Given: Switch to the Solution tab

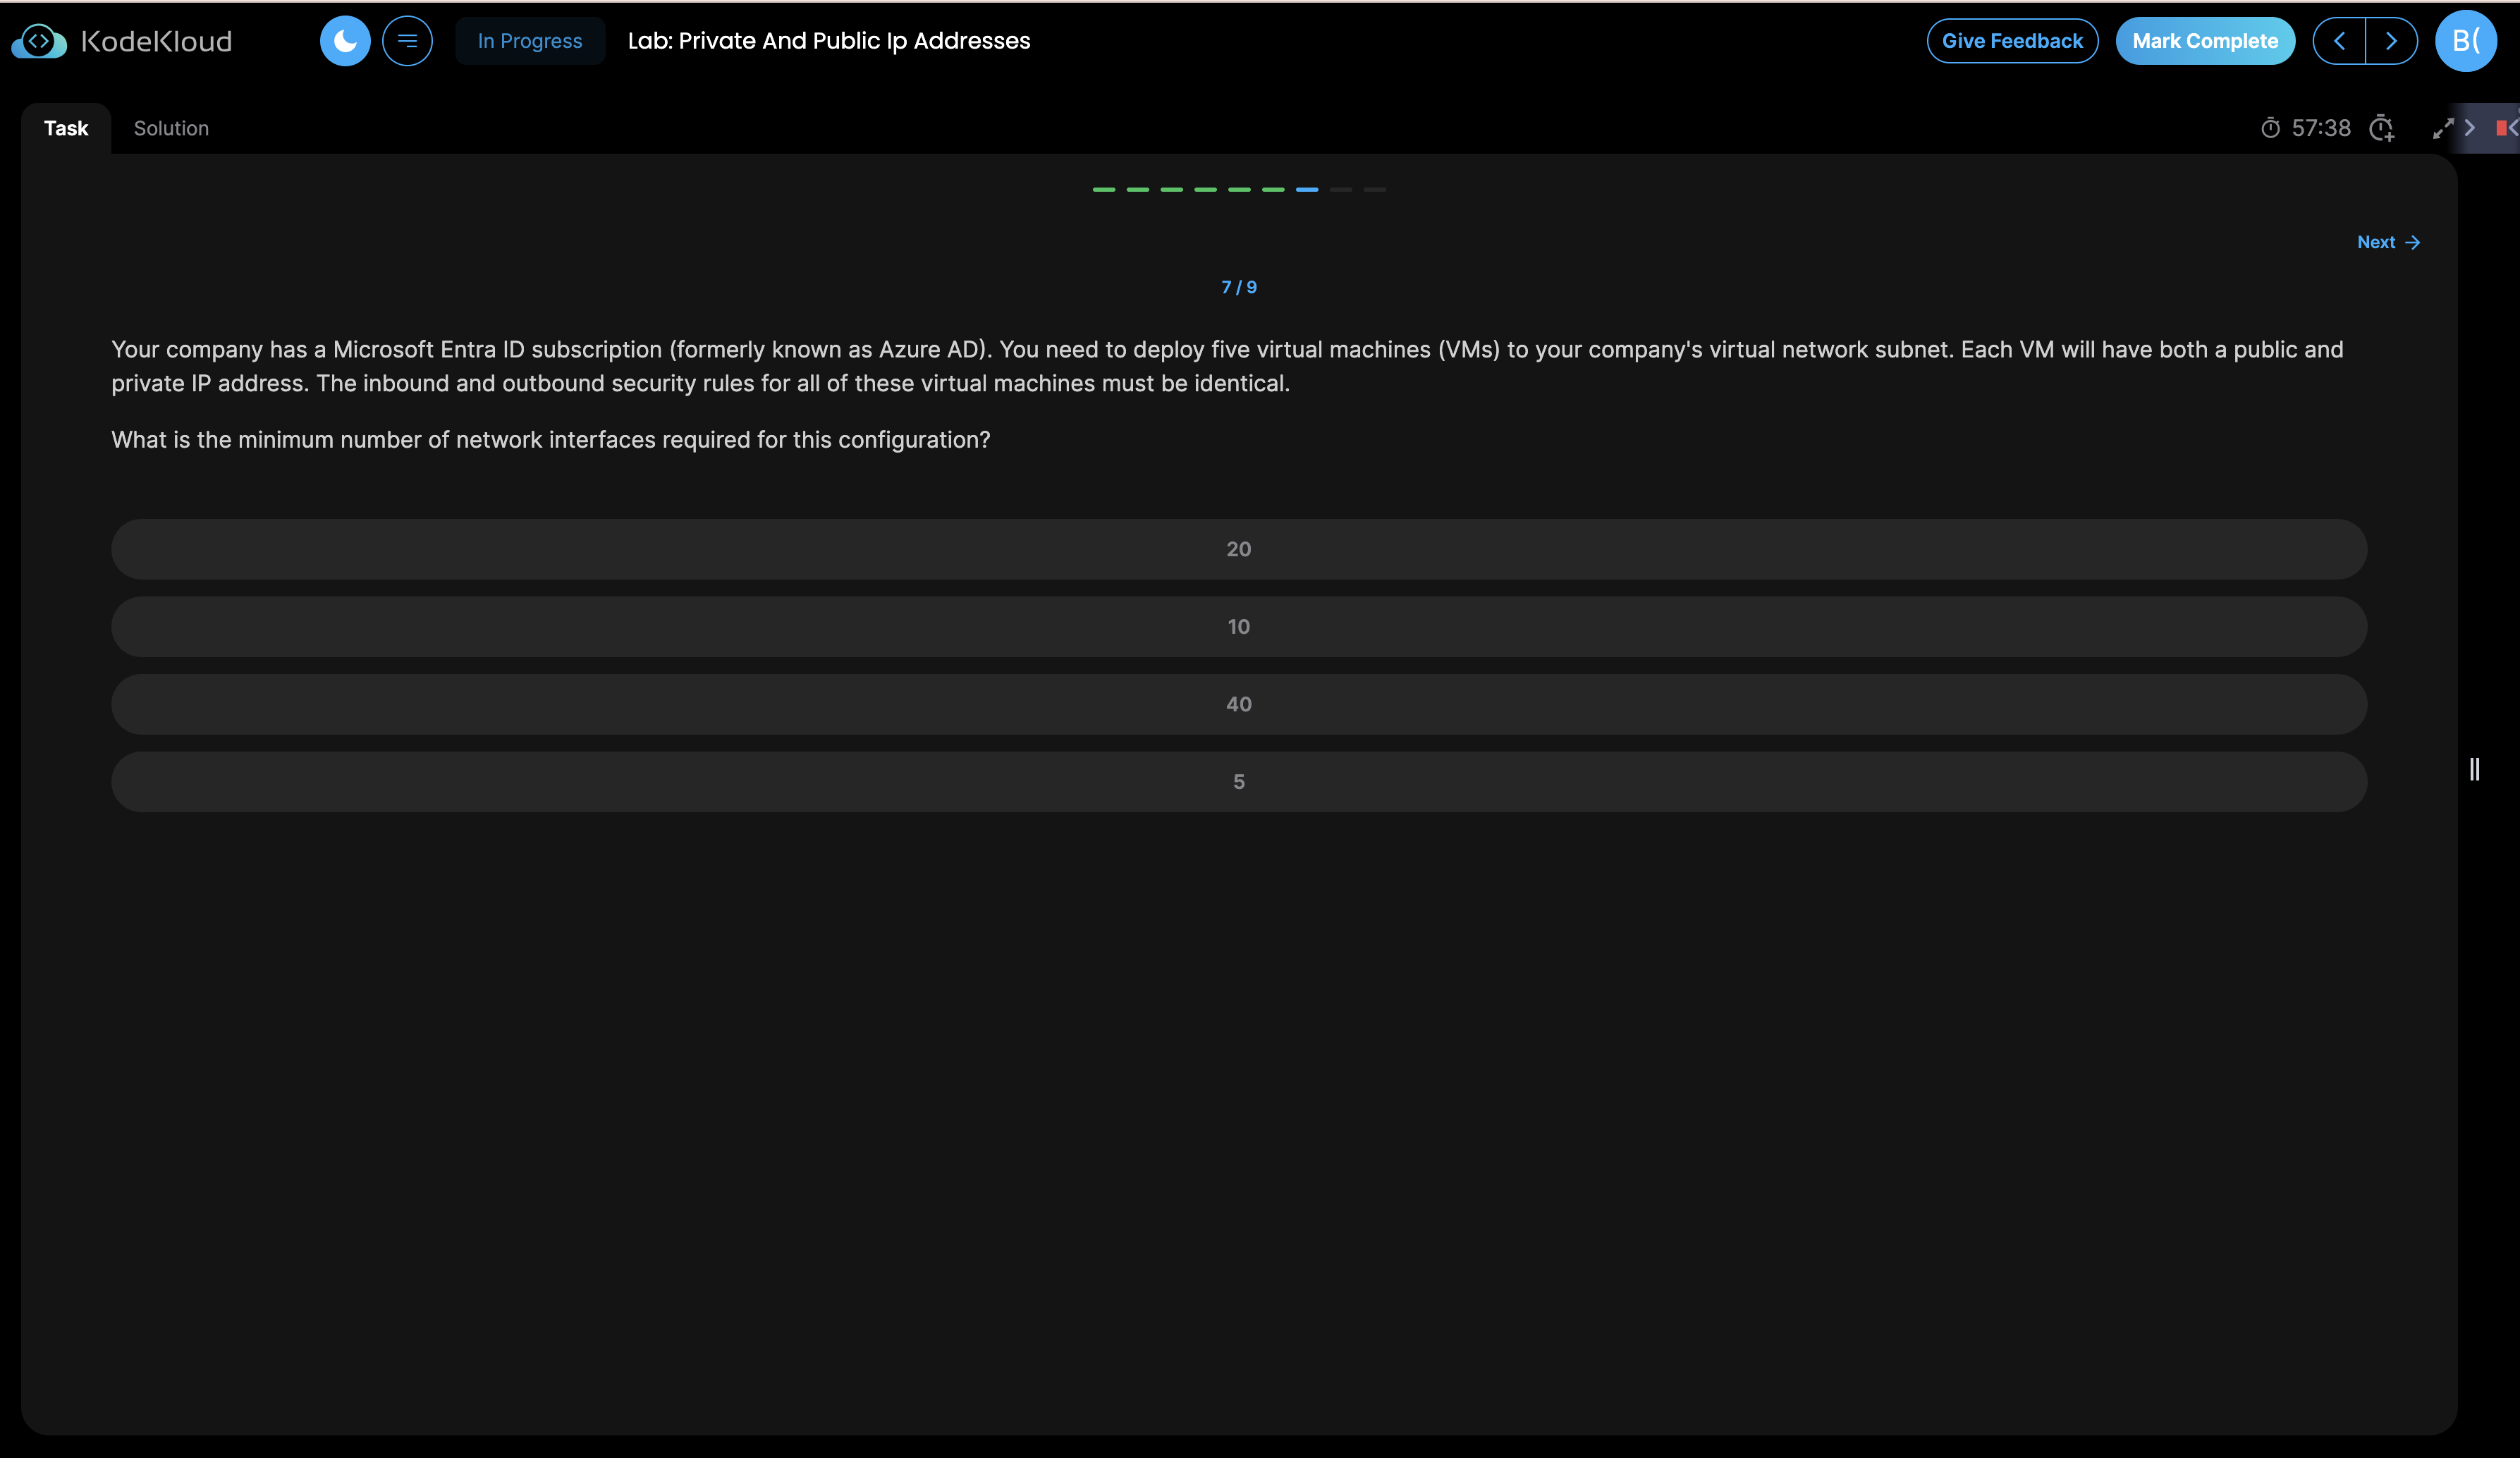Looking at the screenshot, I should pyautogui.click(x=171, y=128).
